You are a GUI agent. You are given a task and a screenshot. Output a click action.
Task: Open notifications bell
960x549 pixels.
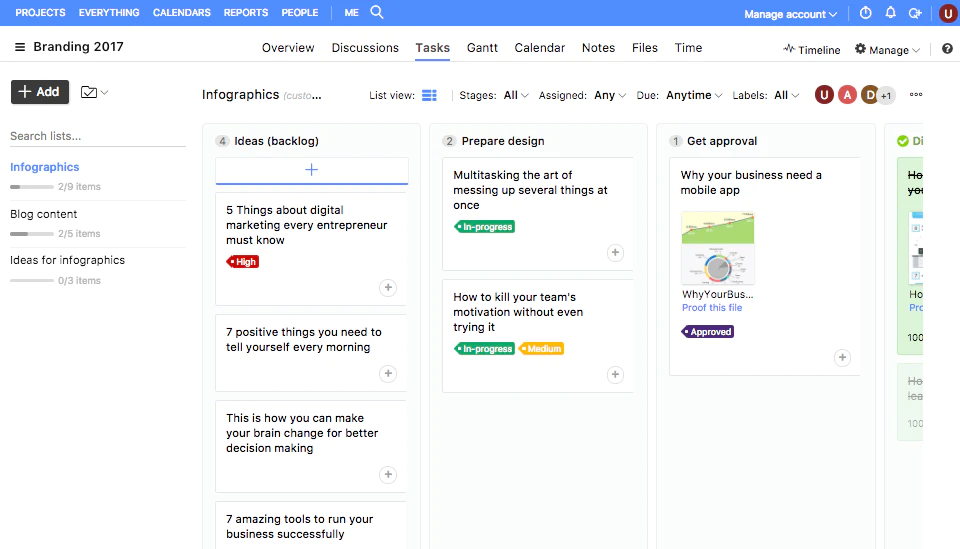click(x=890, y=13)
